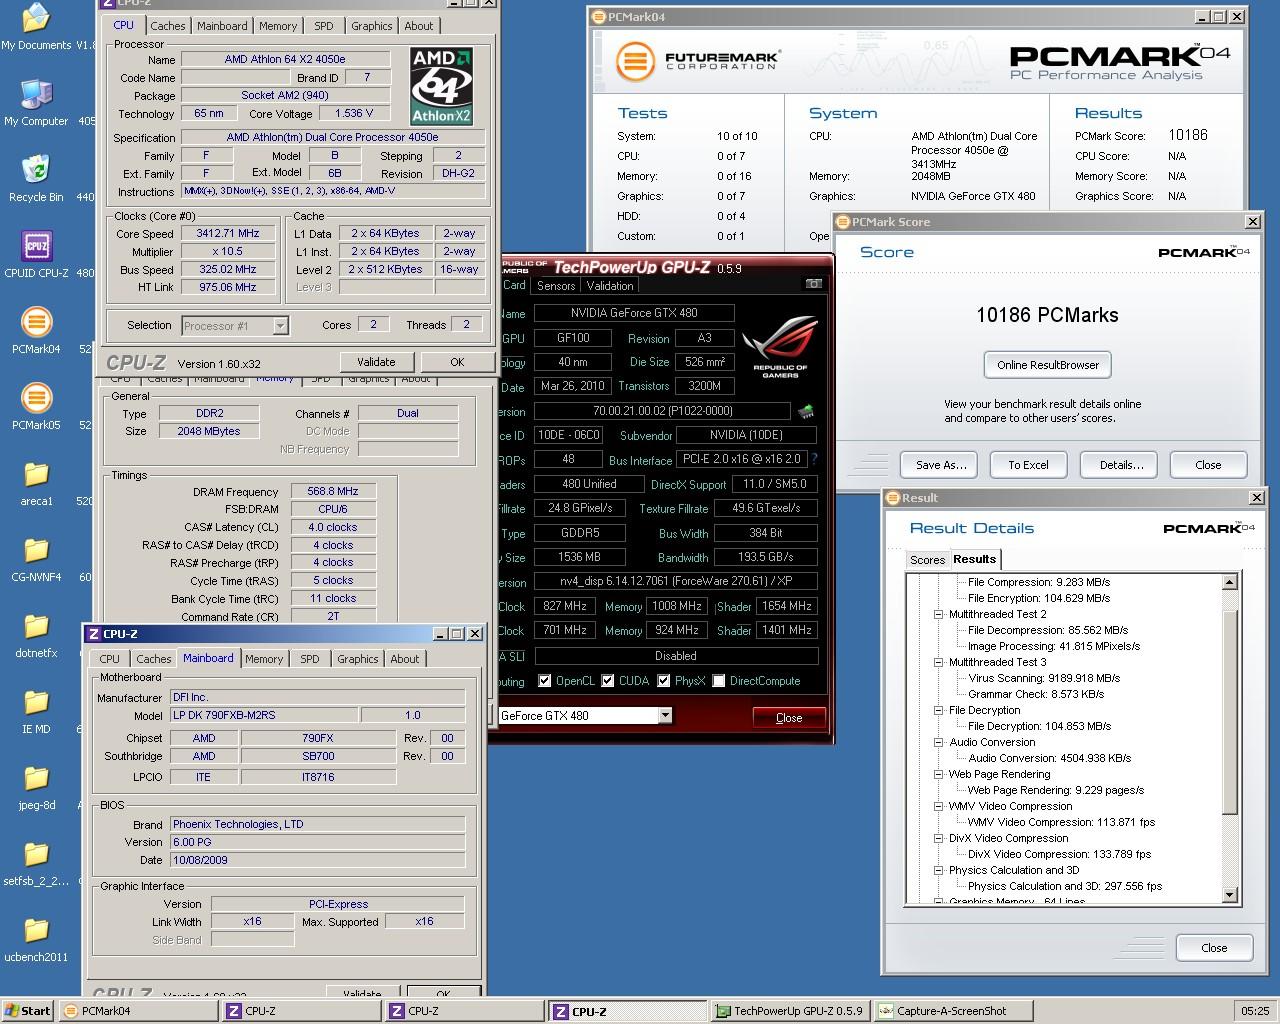Collapse File Decryption tree node
Viewport: 1280px width, 1024px height.
938,710
